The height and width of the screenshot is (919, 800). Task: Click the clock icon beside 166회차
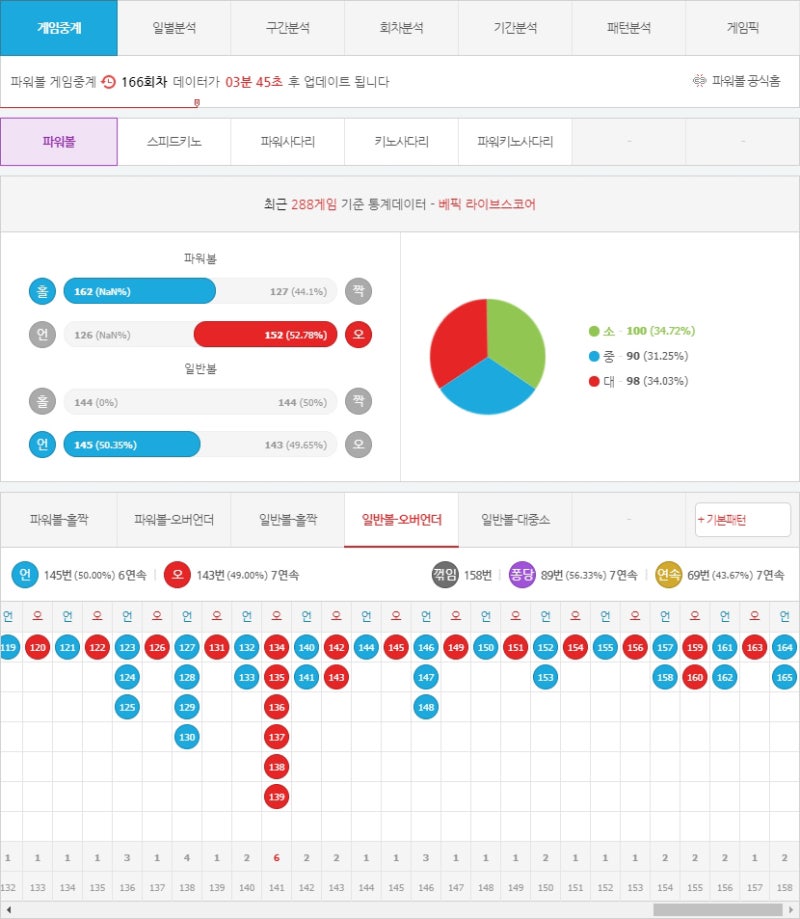tap(108, 81)
